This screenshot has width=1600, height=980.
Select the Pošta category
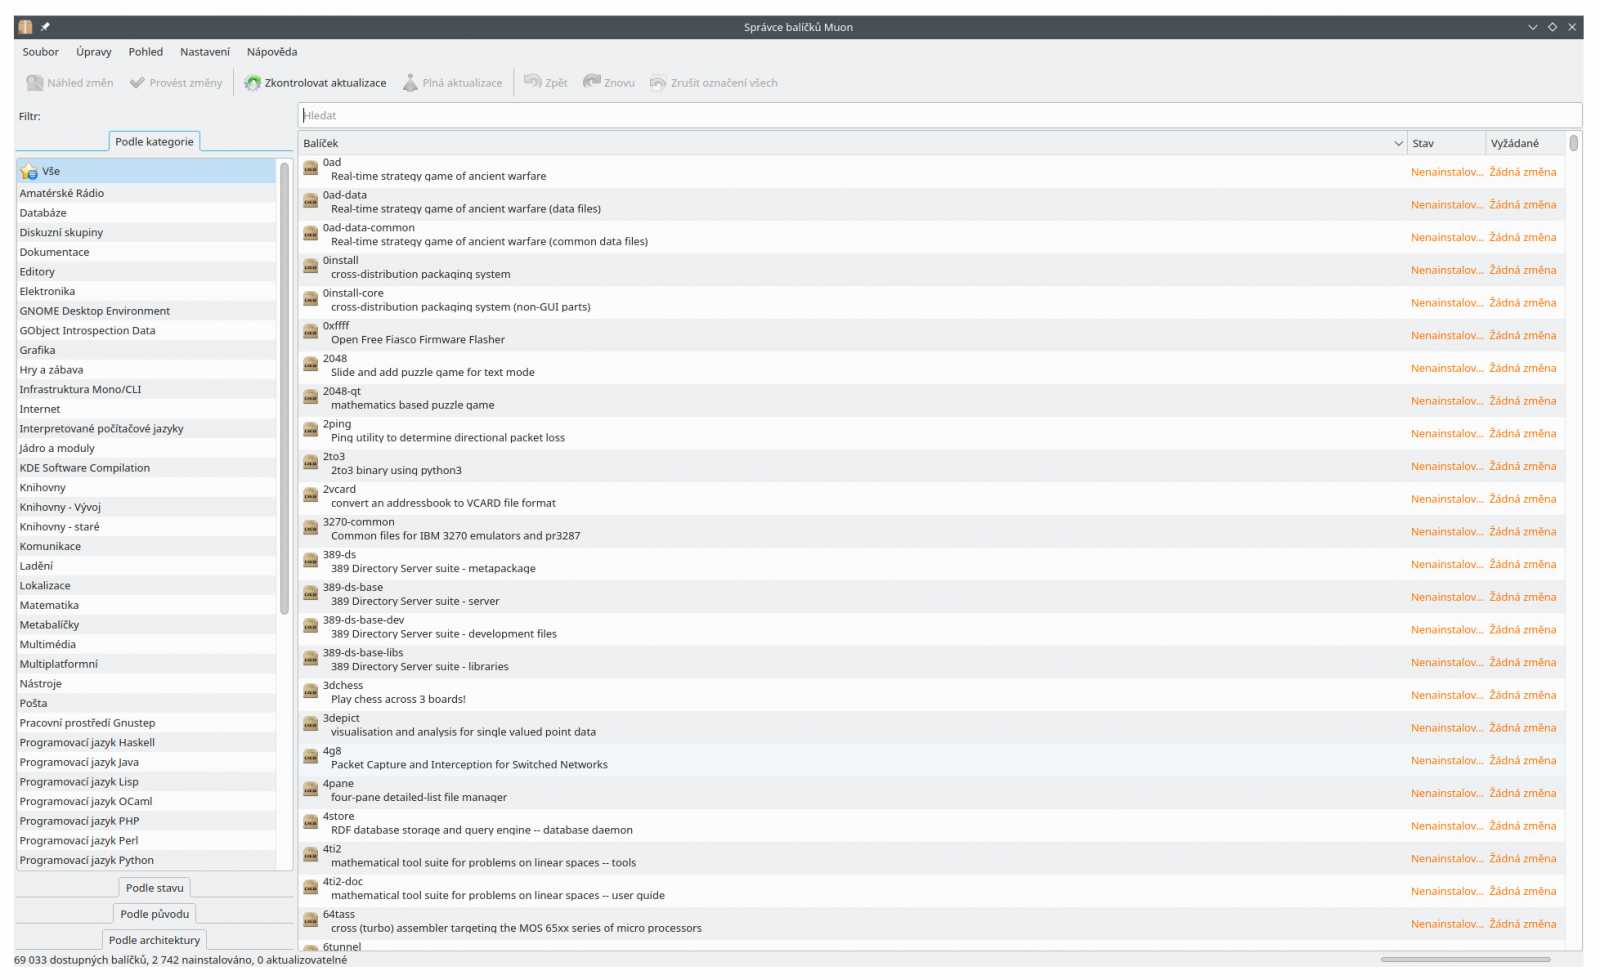pyautogui.click(x=146, y=704)
